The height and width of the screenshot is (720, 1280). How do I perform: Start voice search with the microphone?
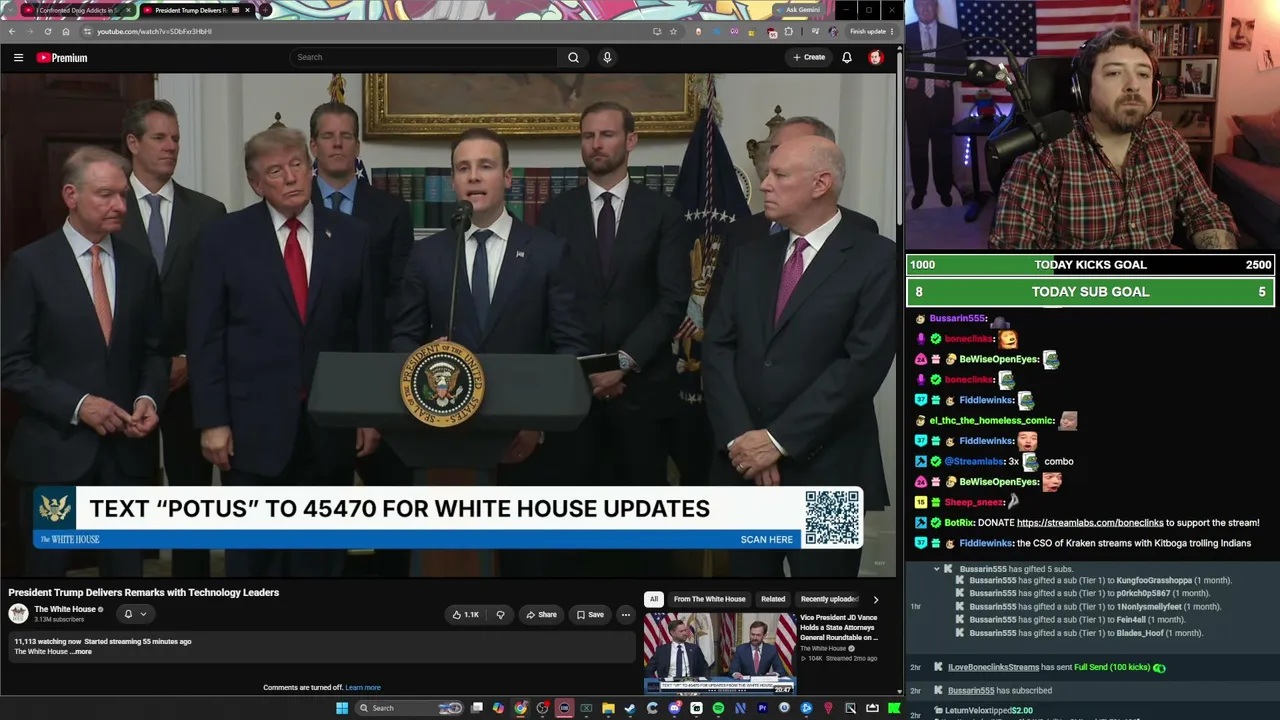606,57
